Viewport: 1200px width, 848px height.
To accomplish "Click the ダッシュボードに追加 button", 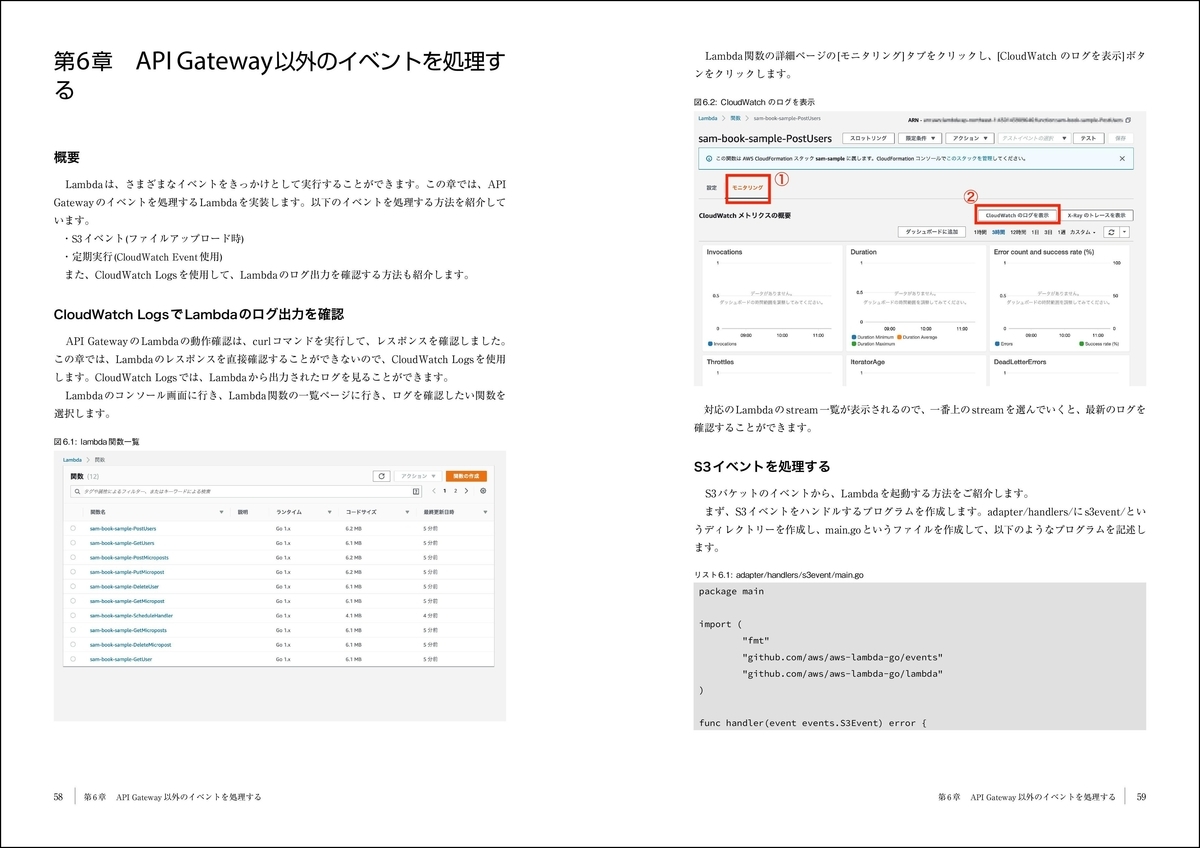I will pos(930,231).
